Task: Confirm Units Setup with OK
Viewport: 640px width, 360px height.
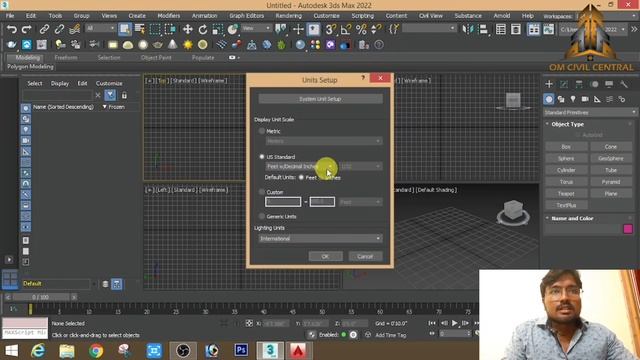Action: pos(325,256)
